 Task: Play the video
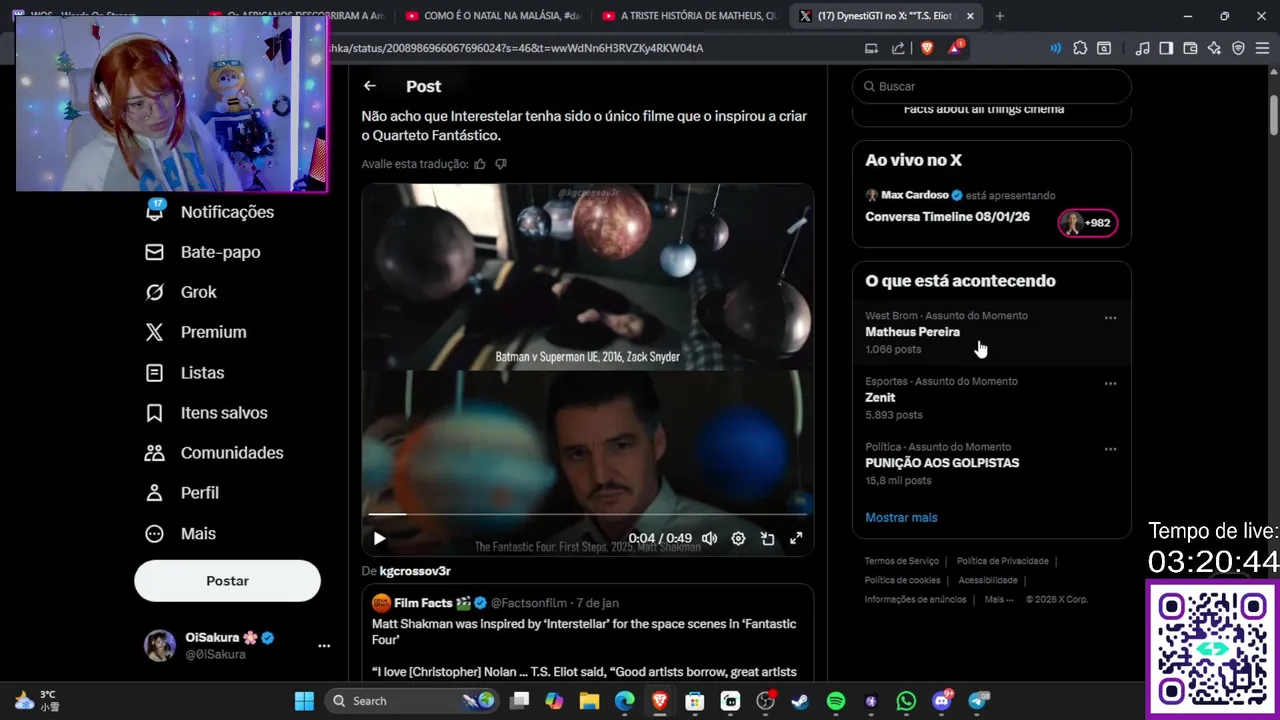click(379, 538)
